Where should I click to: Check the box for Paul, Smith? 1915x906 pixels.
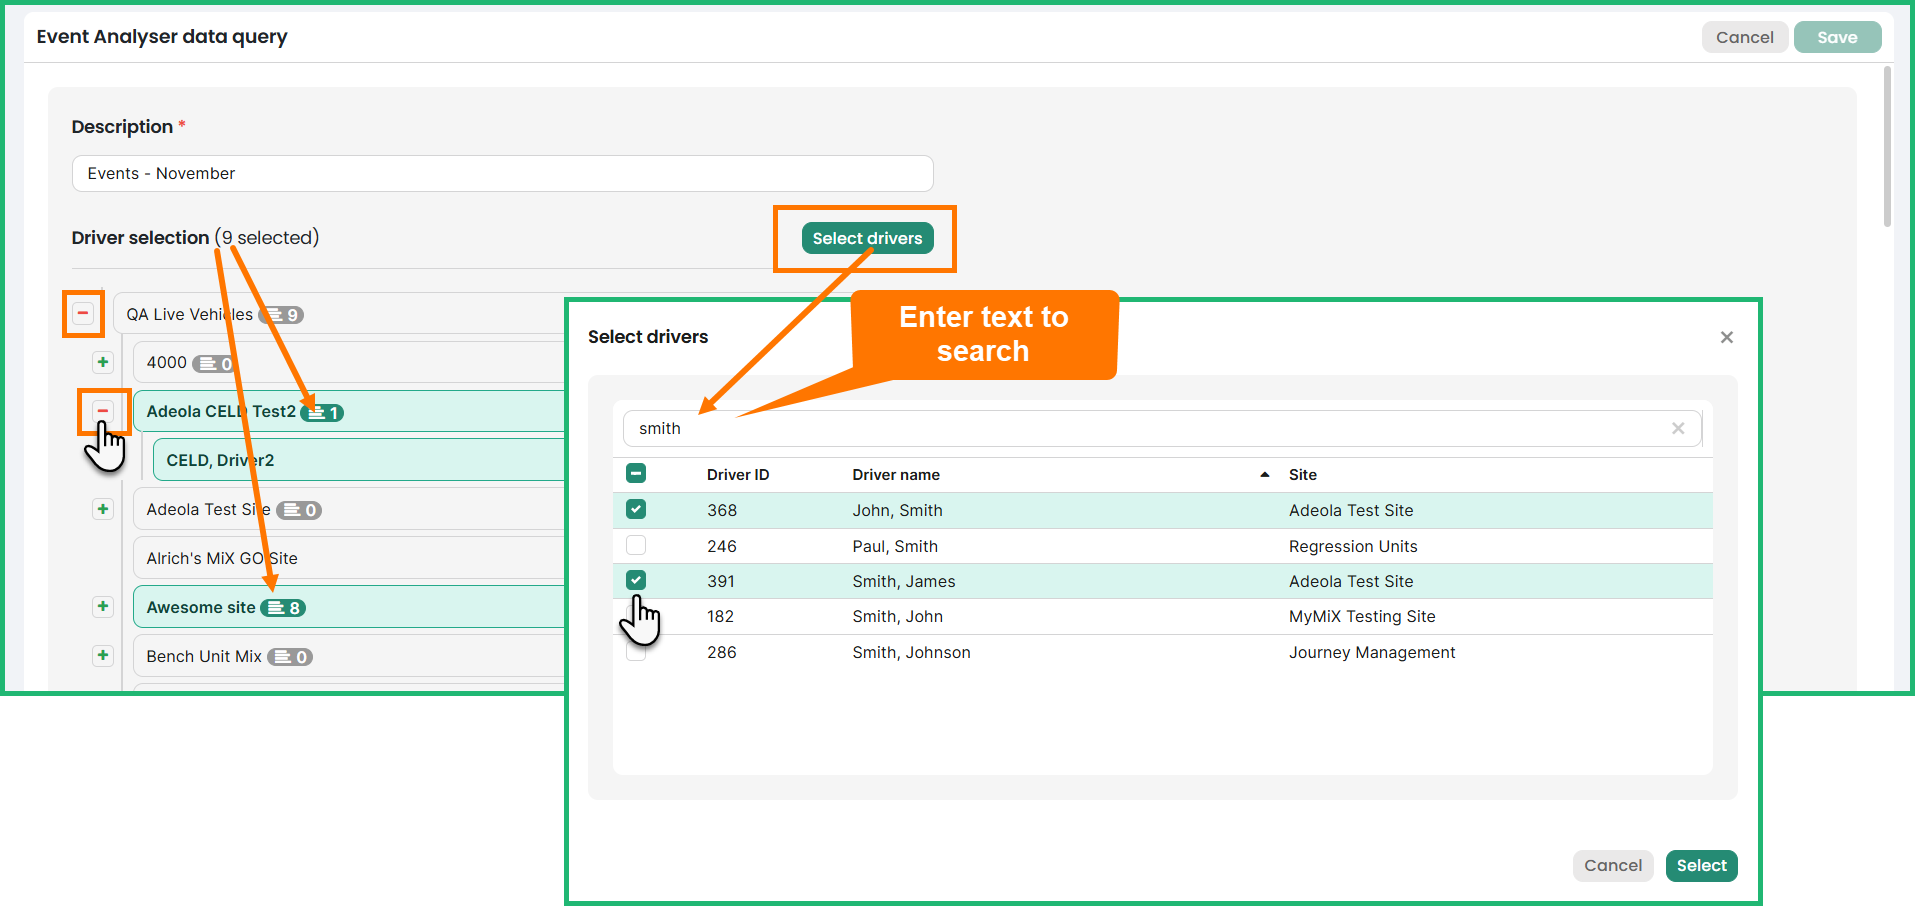(636, 546)
